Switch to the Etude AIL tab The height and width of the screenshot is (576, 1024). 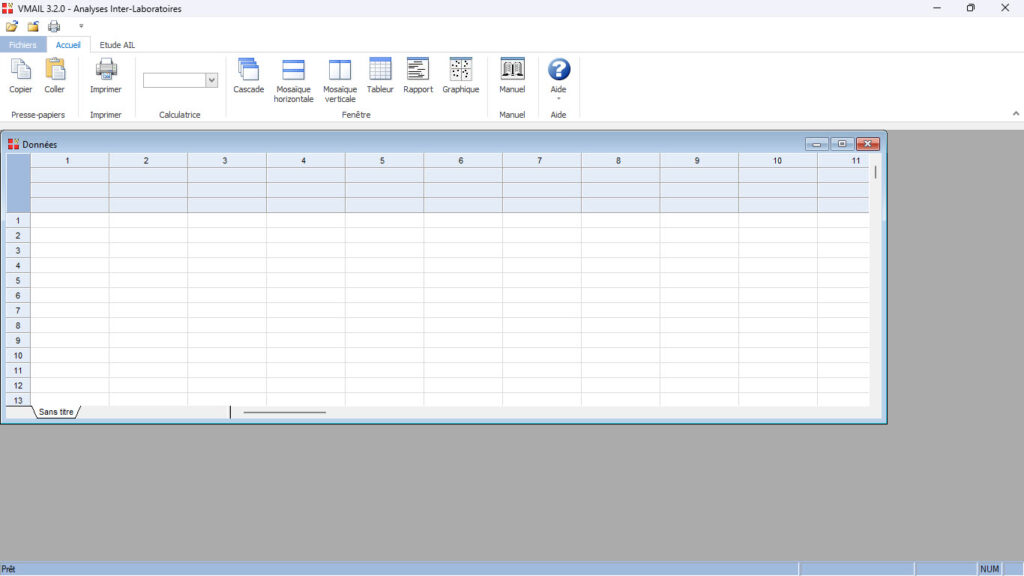[x=117, y=45]
